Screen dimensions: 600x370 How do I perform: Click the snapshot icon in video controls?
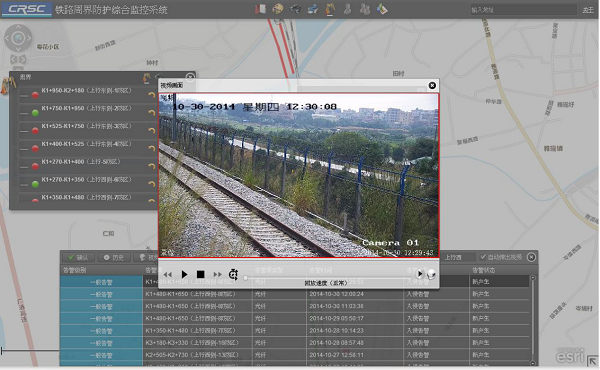431,274
